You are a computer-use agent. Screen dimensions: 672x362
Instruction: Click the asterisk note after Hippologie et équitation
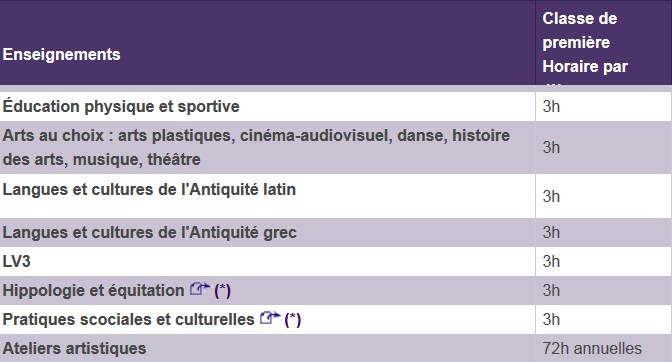[x=222, y=291]
